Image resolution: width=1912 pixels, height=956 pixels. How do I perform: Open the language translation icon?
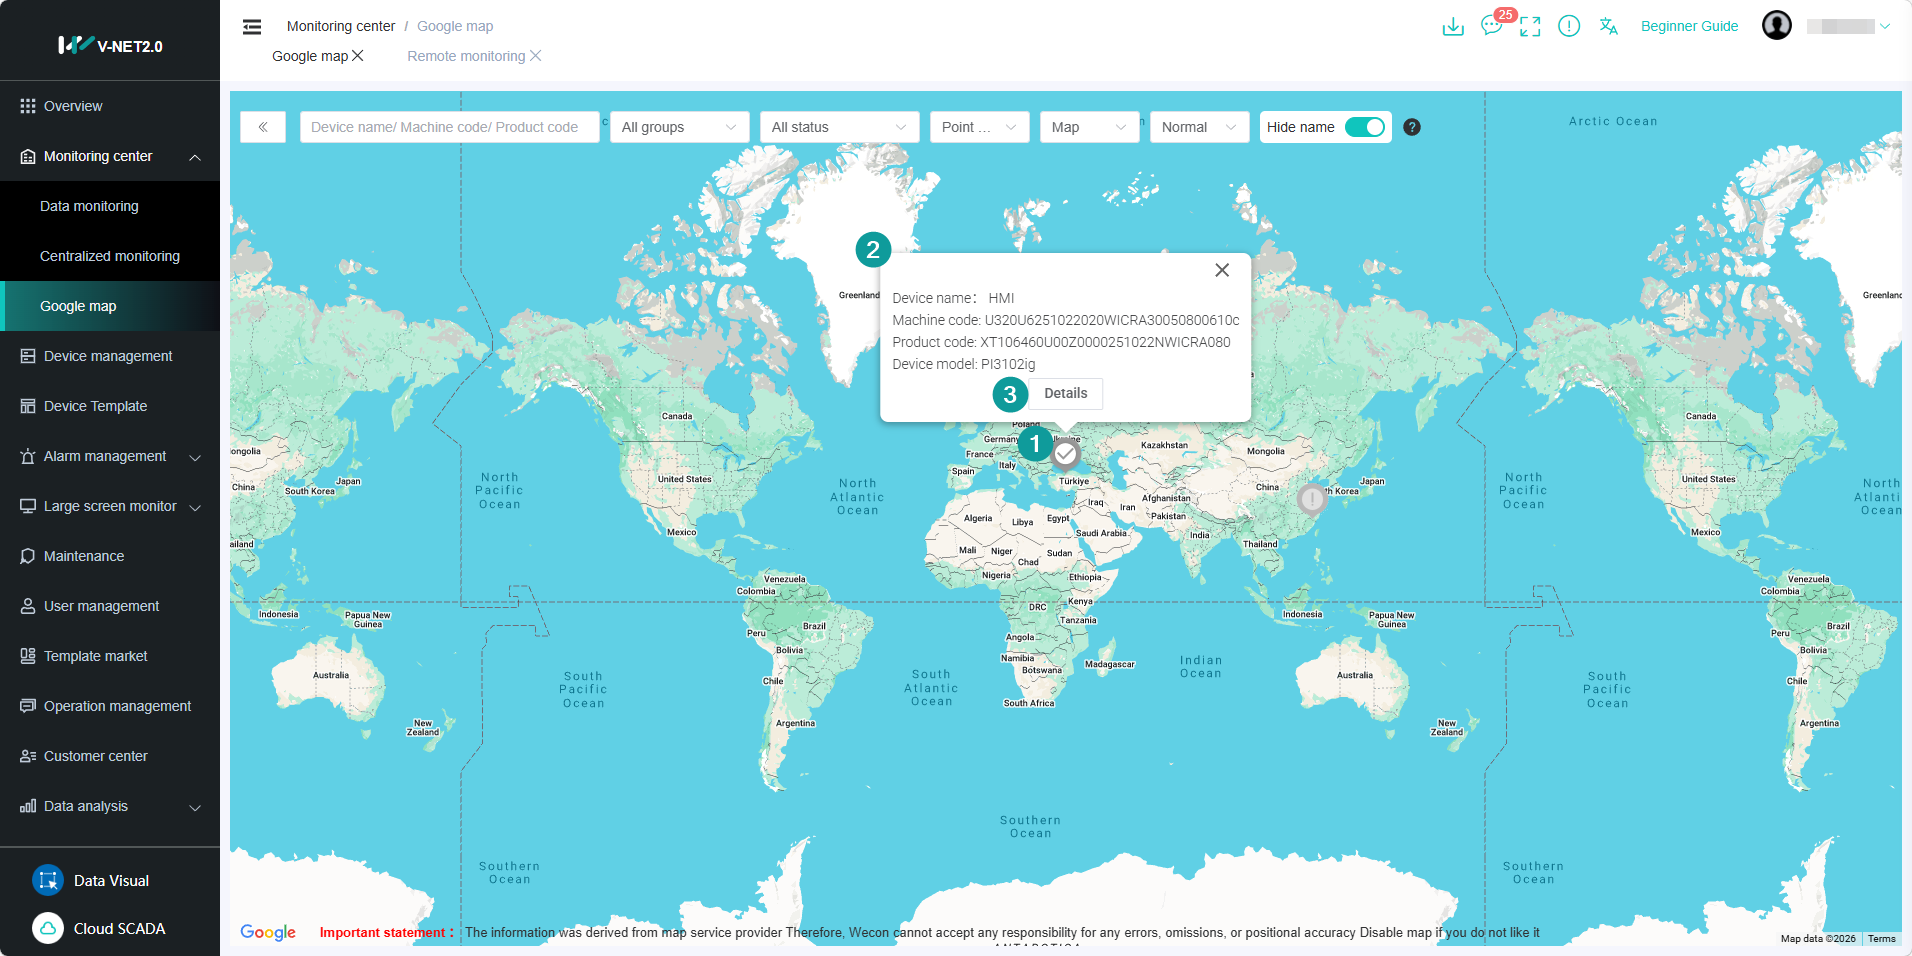(x=1608, y=27)
